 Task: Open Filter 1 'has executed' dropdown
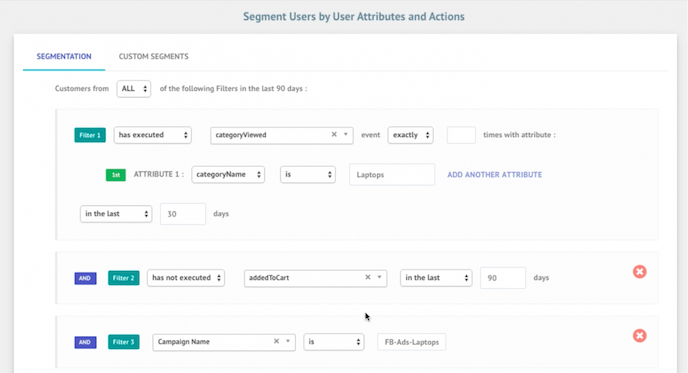[153, 135]
